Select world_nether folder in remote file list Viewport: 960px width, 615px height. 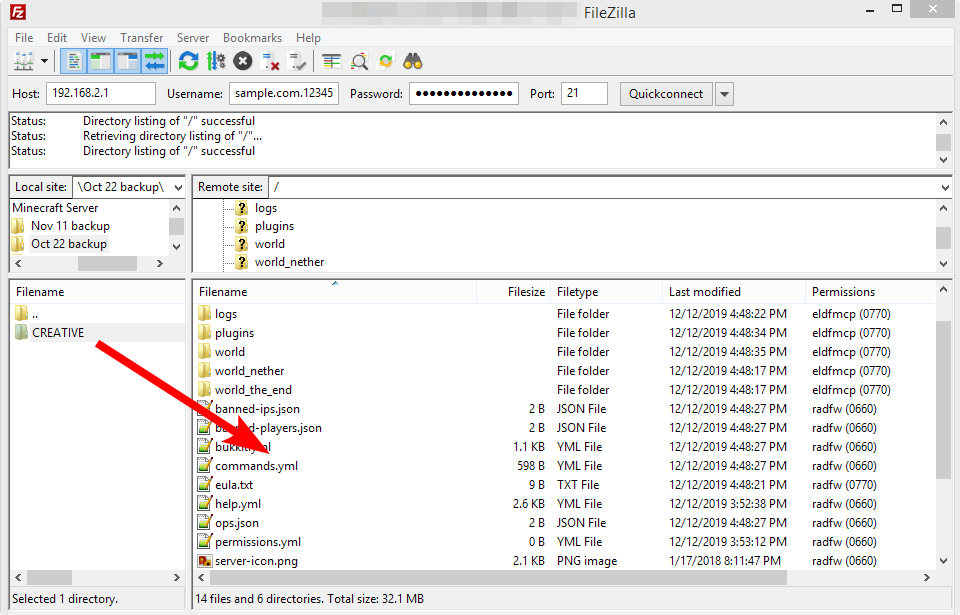point(249,371)
